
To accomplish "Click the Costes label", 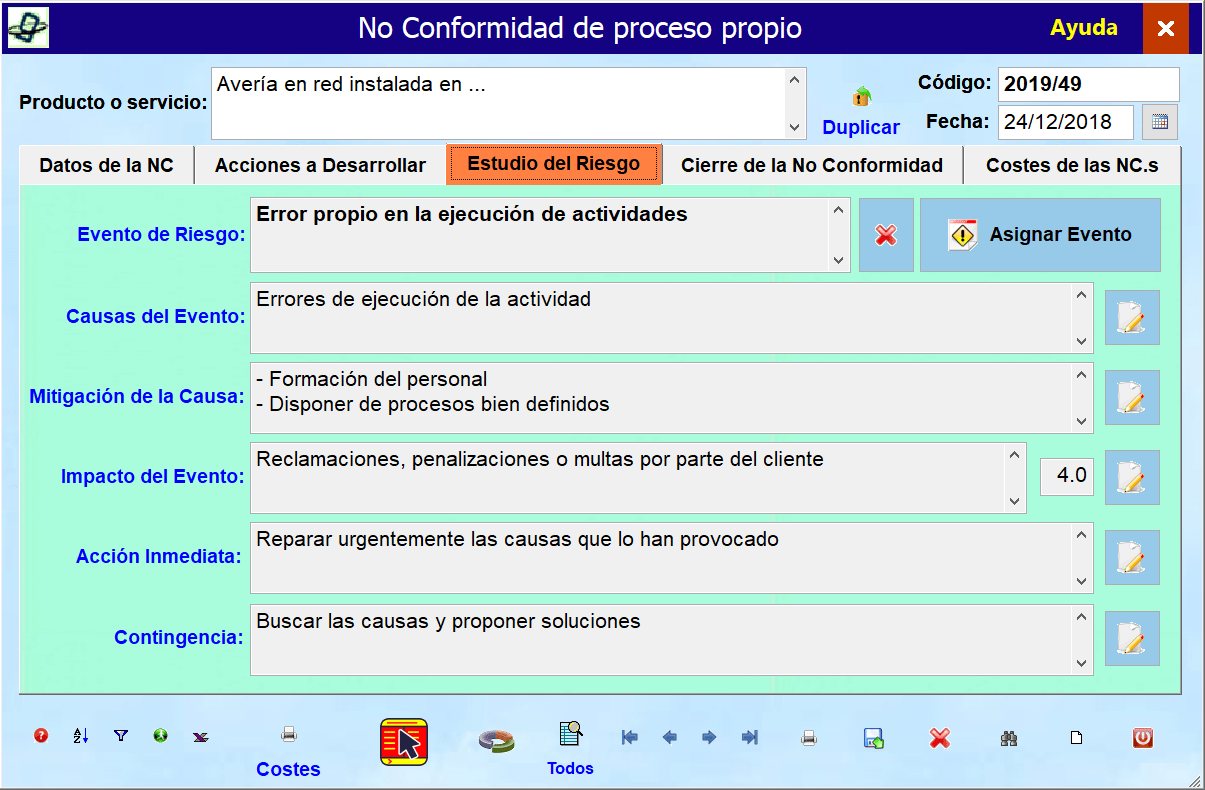I will (x=289, y=769).
